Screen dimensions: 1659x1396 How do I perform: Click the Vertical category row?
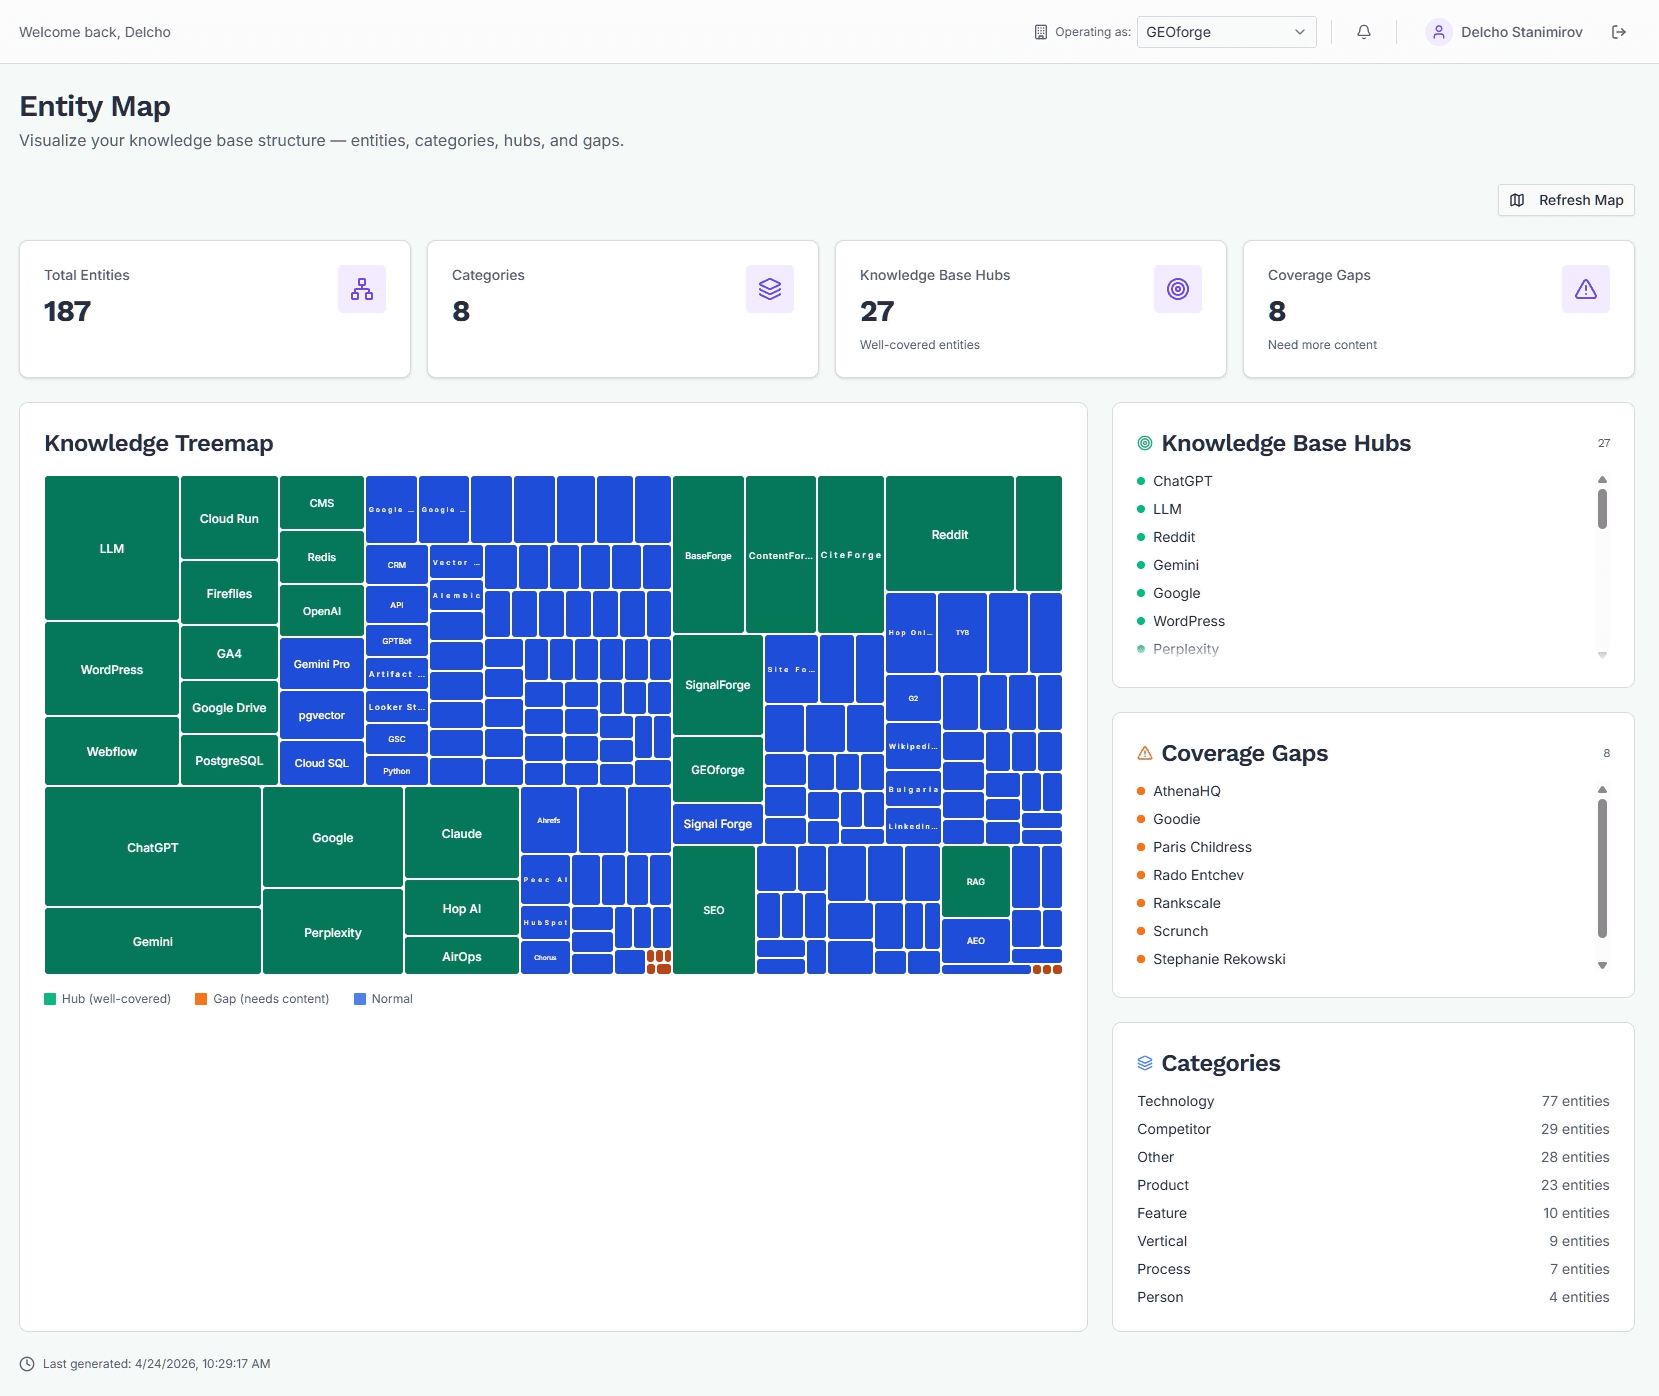[x=1373, y=1241]
